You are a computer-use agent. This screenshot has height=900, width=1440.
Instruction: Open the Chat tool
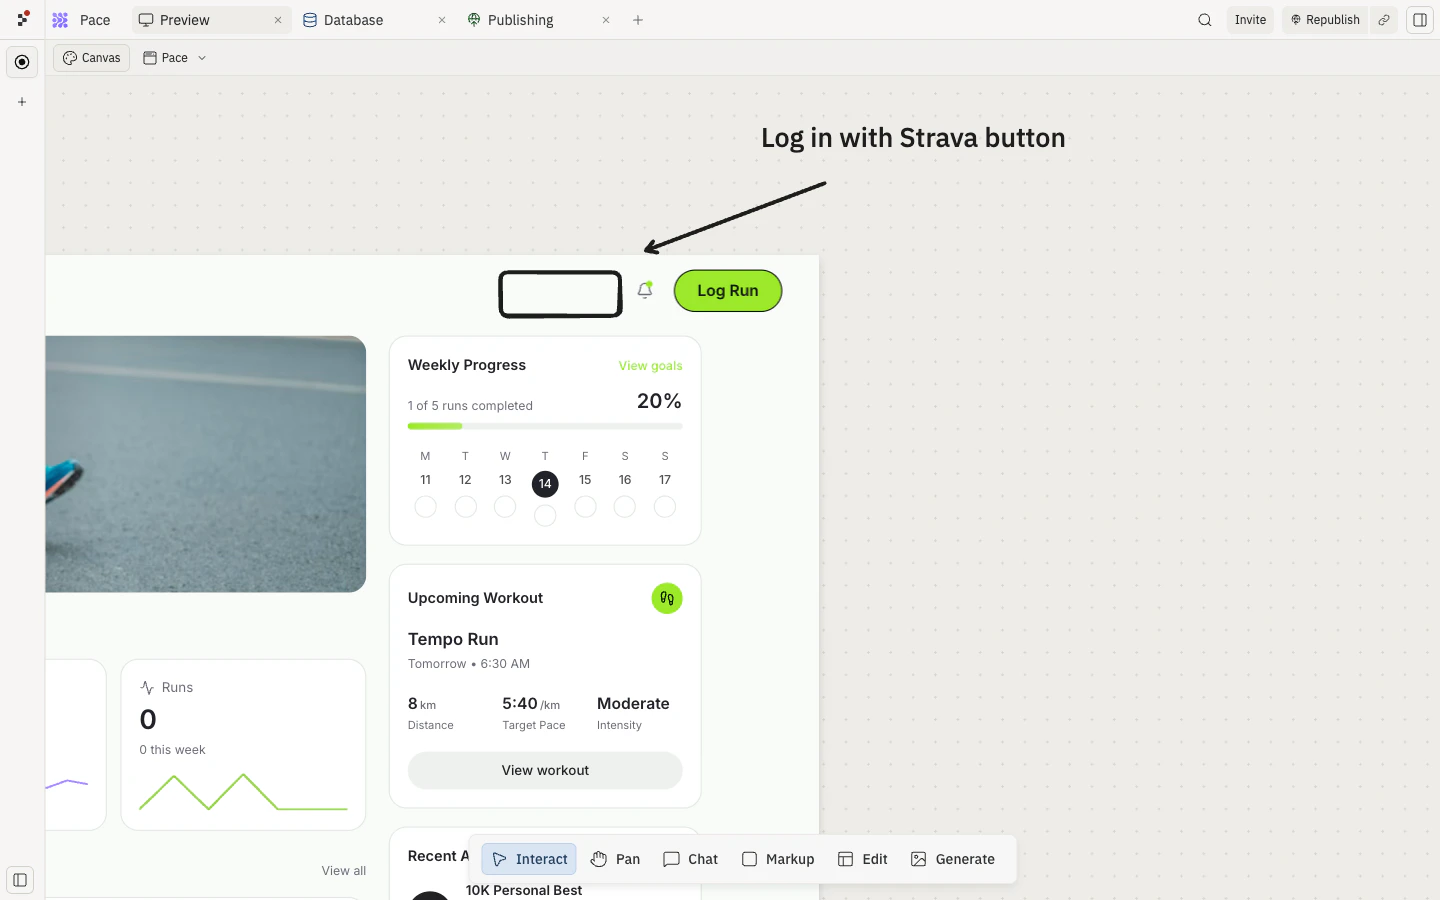[690, 859]
